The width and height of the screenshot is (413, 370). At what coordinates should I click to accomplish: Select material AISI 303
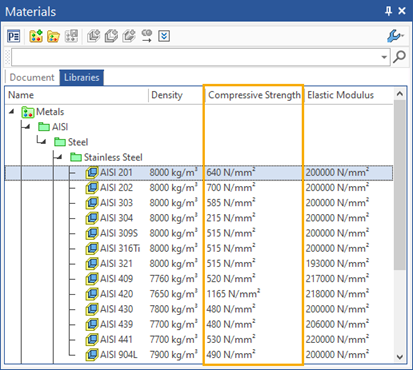[116, 203]
